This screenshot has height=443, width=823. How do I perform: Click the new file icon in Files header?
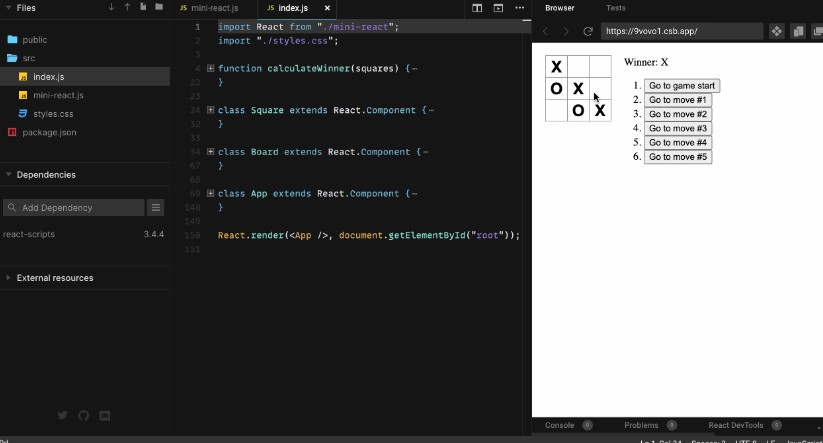[x=143, y=7]
